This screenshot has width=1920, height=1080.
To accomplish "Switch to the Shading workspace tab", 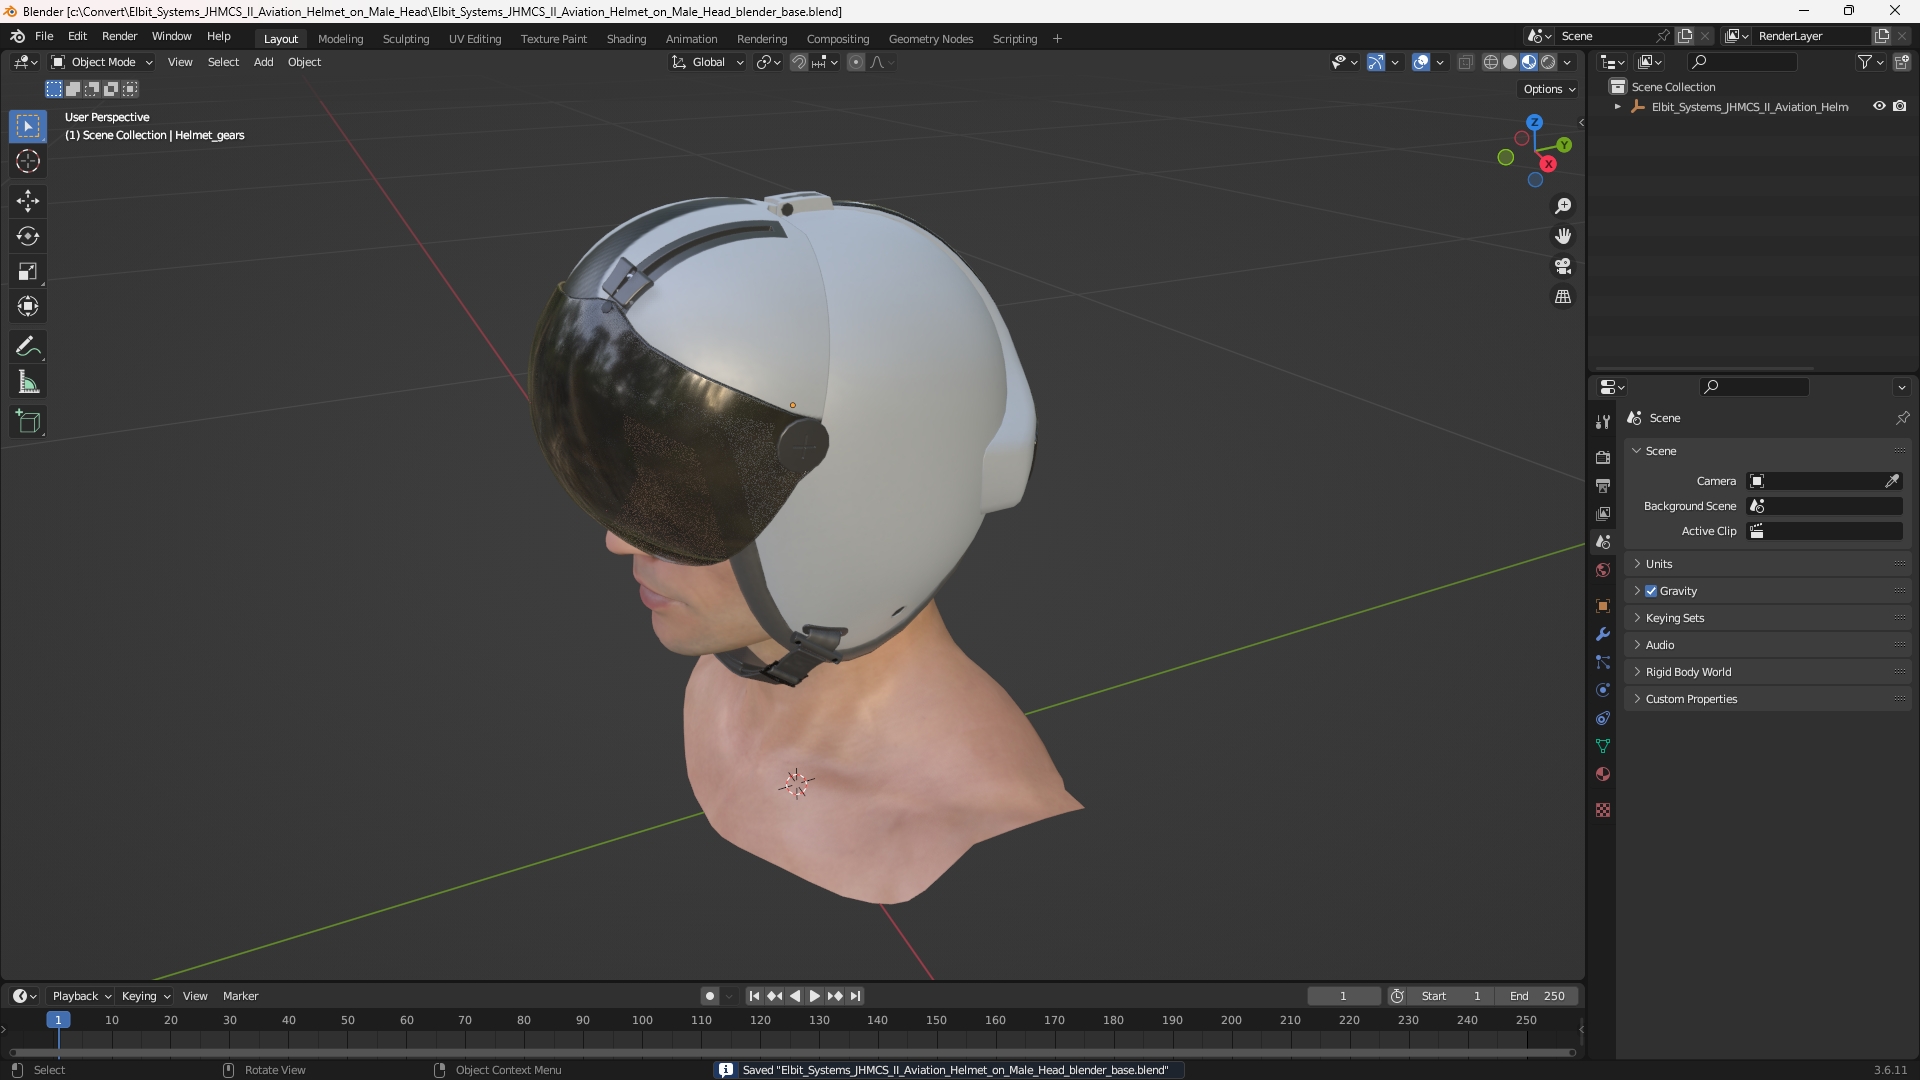I will pyautogui.click(x=626, y=39).
